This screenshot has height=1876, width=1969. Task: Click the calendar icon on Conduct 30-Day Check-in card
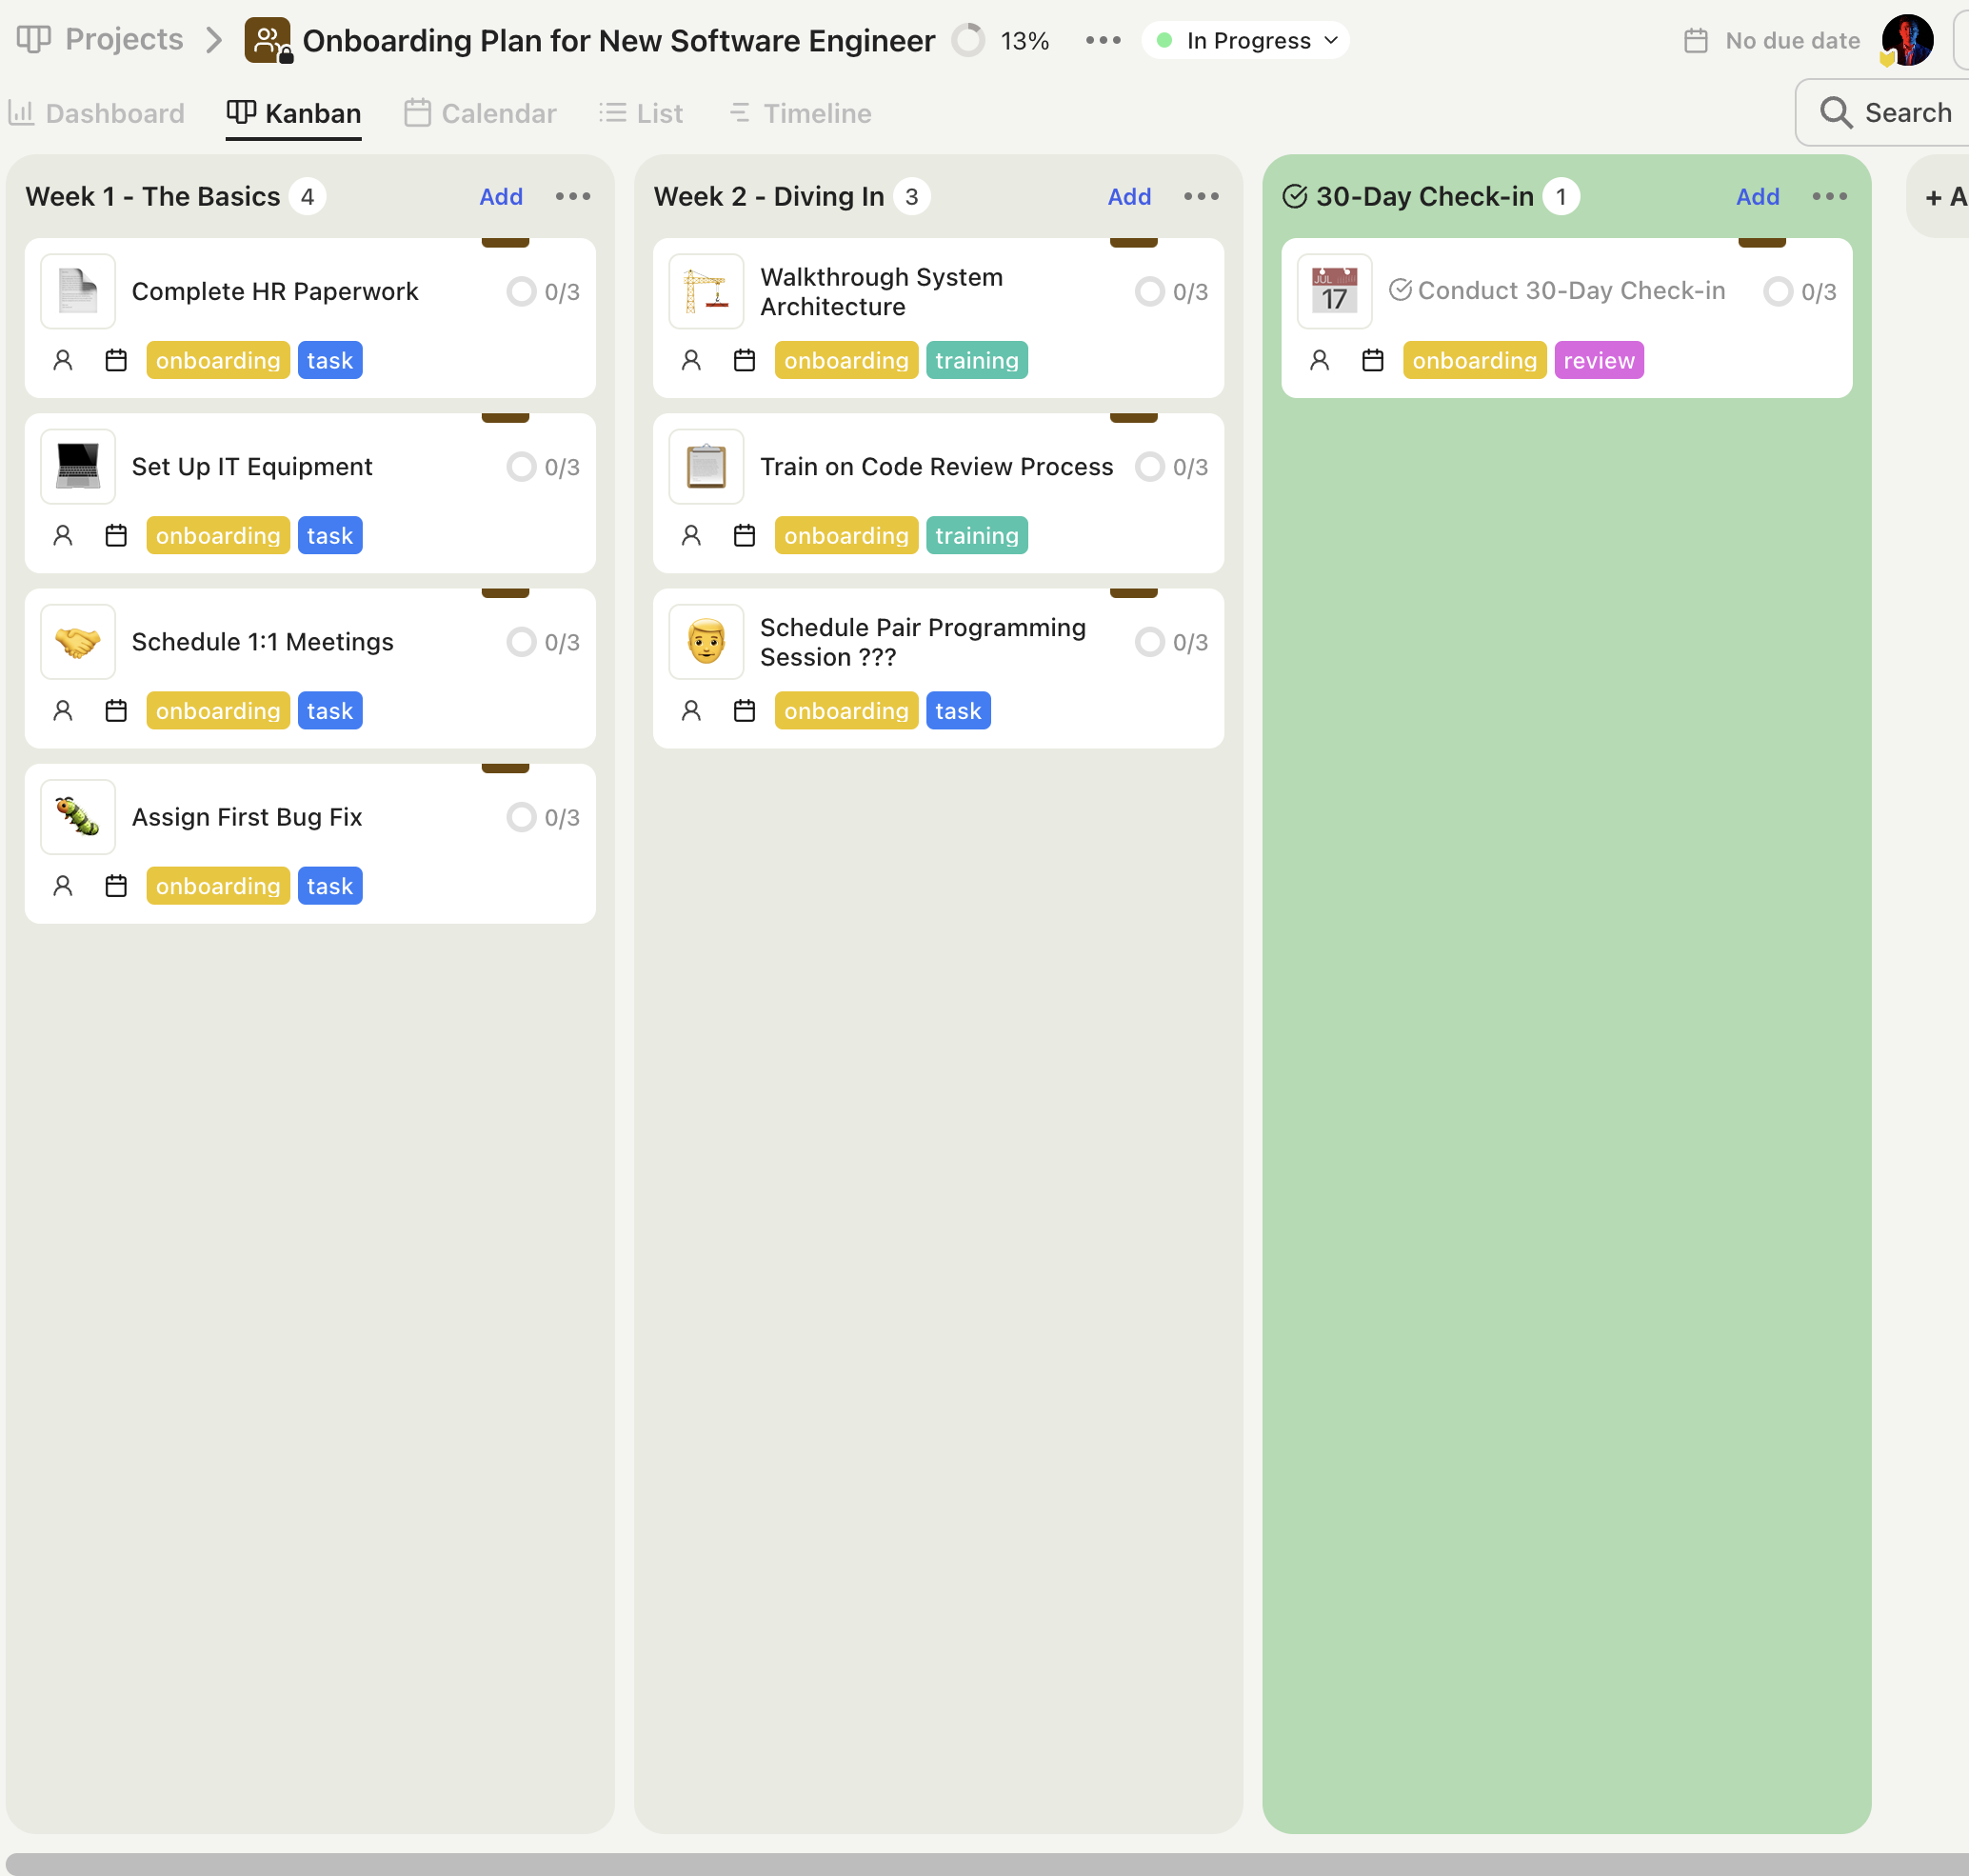pos(1372,360)
